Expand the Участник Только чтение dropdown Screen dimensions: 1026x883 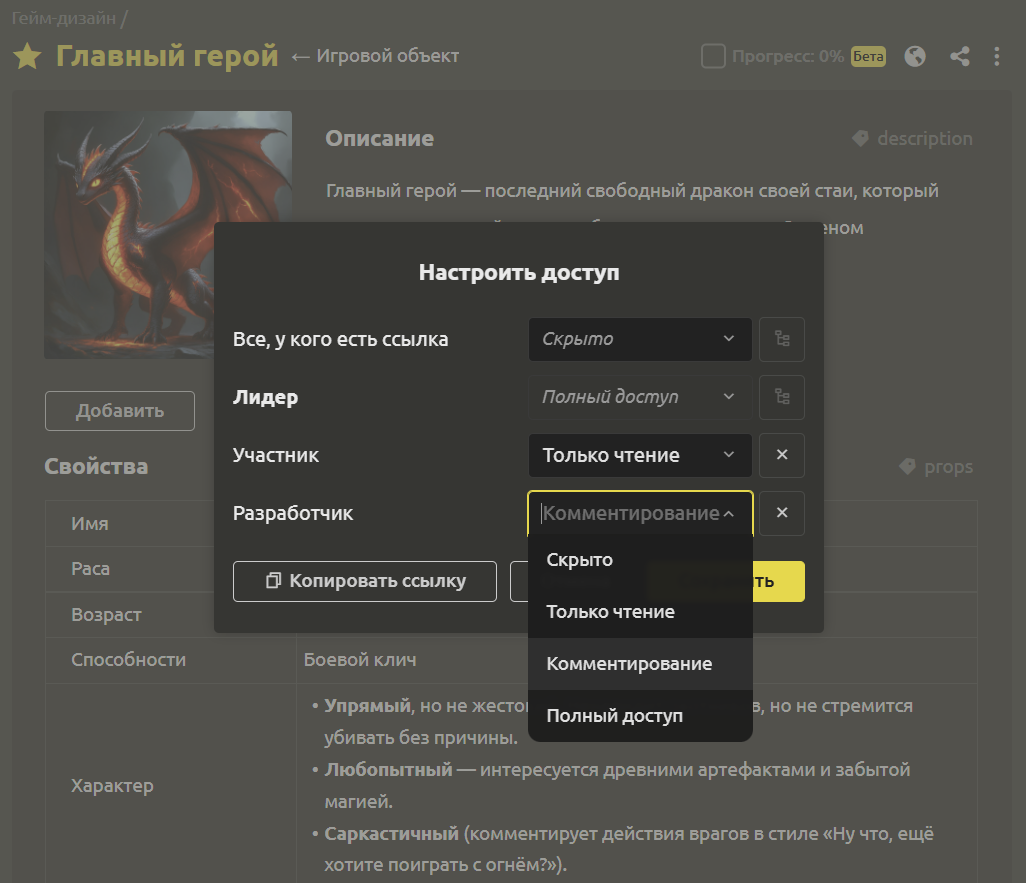pyautogui.click(x=640, y=455)
